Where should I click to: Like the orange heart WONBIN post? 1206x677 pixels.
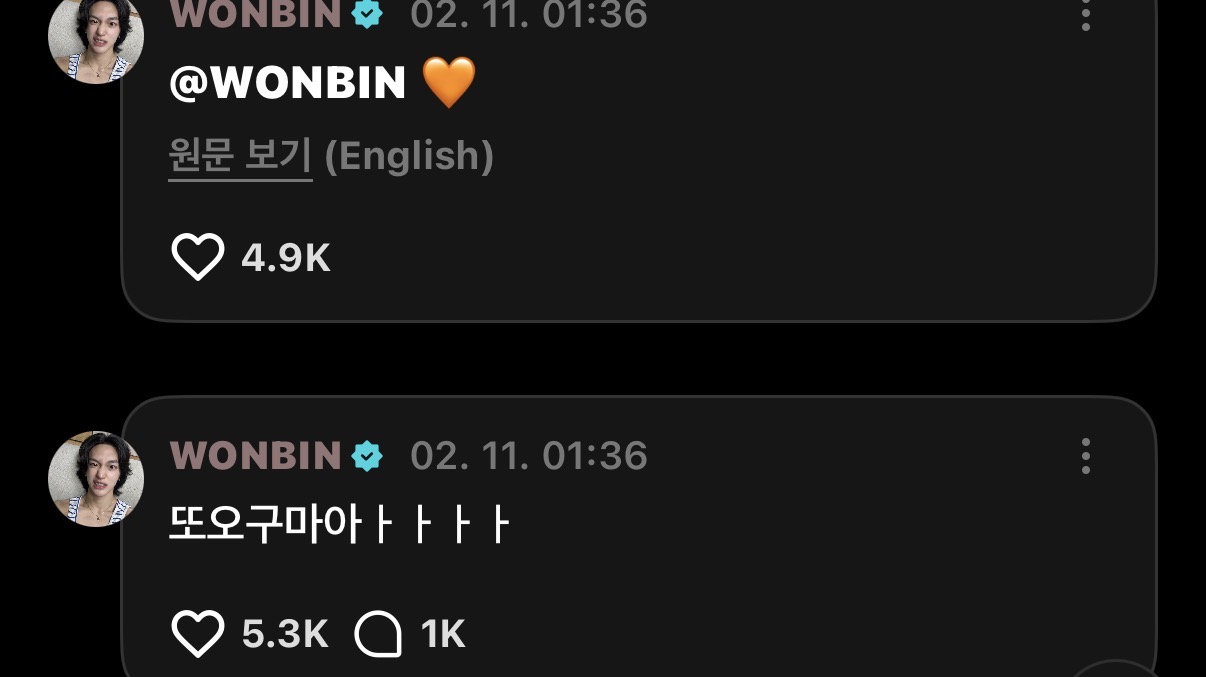[x=197, y=258]
